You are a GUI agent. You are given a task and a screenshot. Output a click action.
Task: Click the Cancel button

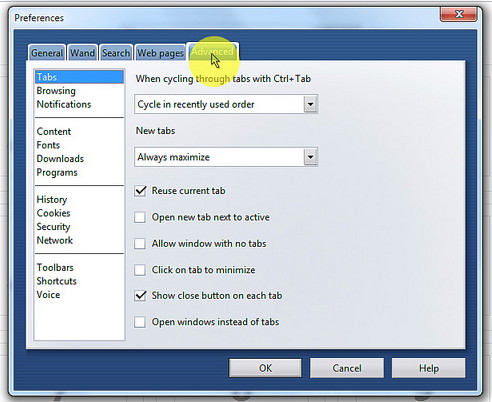347,368
